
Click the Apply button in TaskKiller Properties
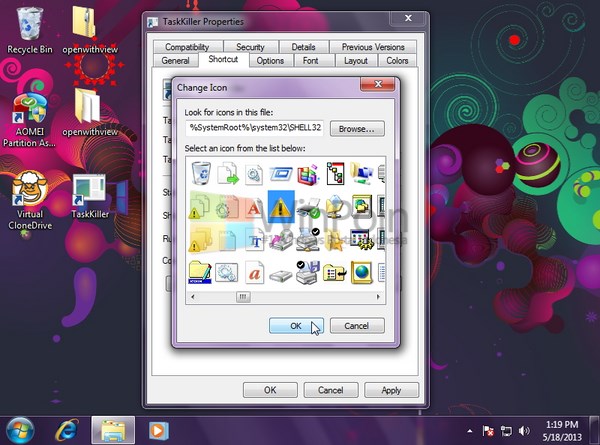coord(391,390)
